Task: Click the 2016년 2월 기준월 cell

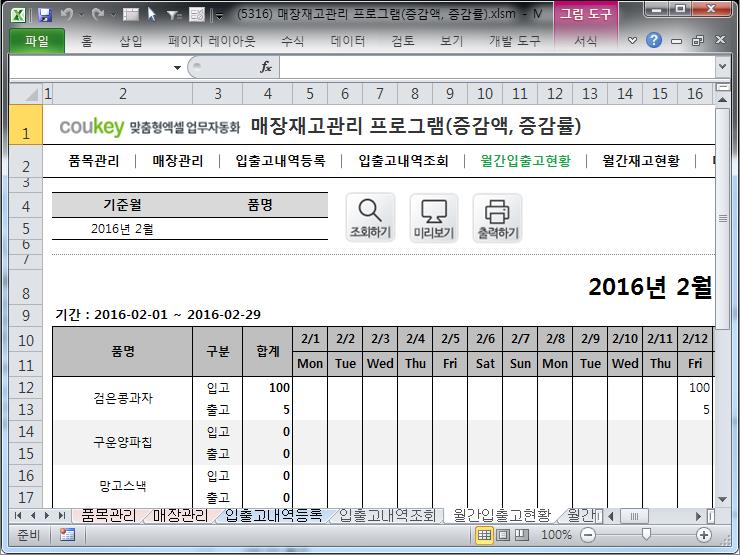Action: click(x=122, y=229)
